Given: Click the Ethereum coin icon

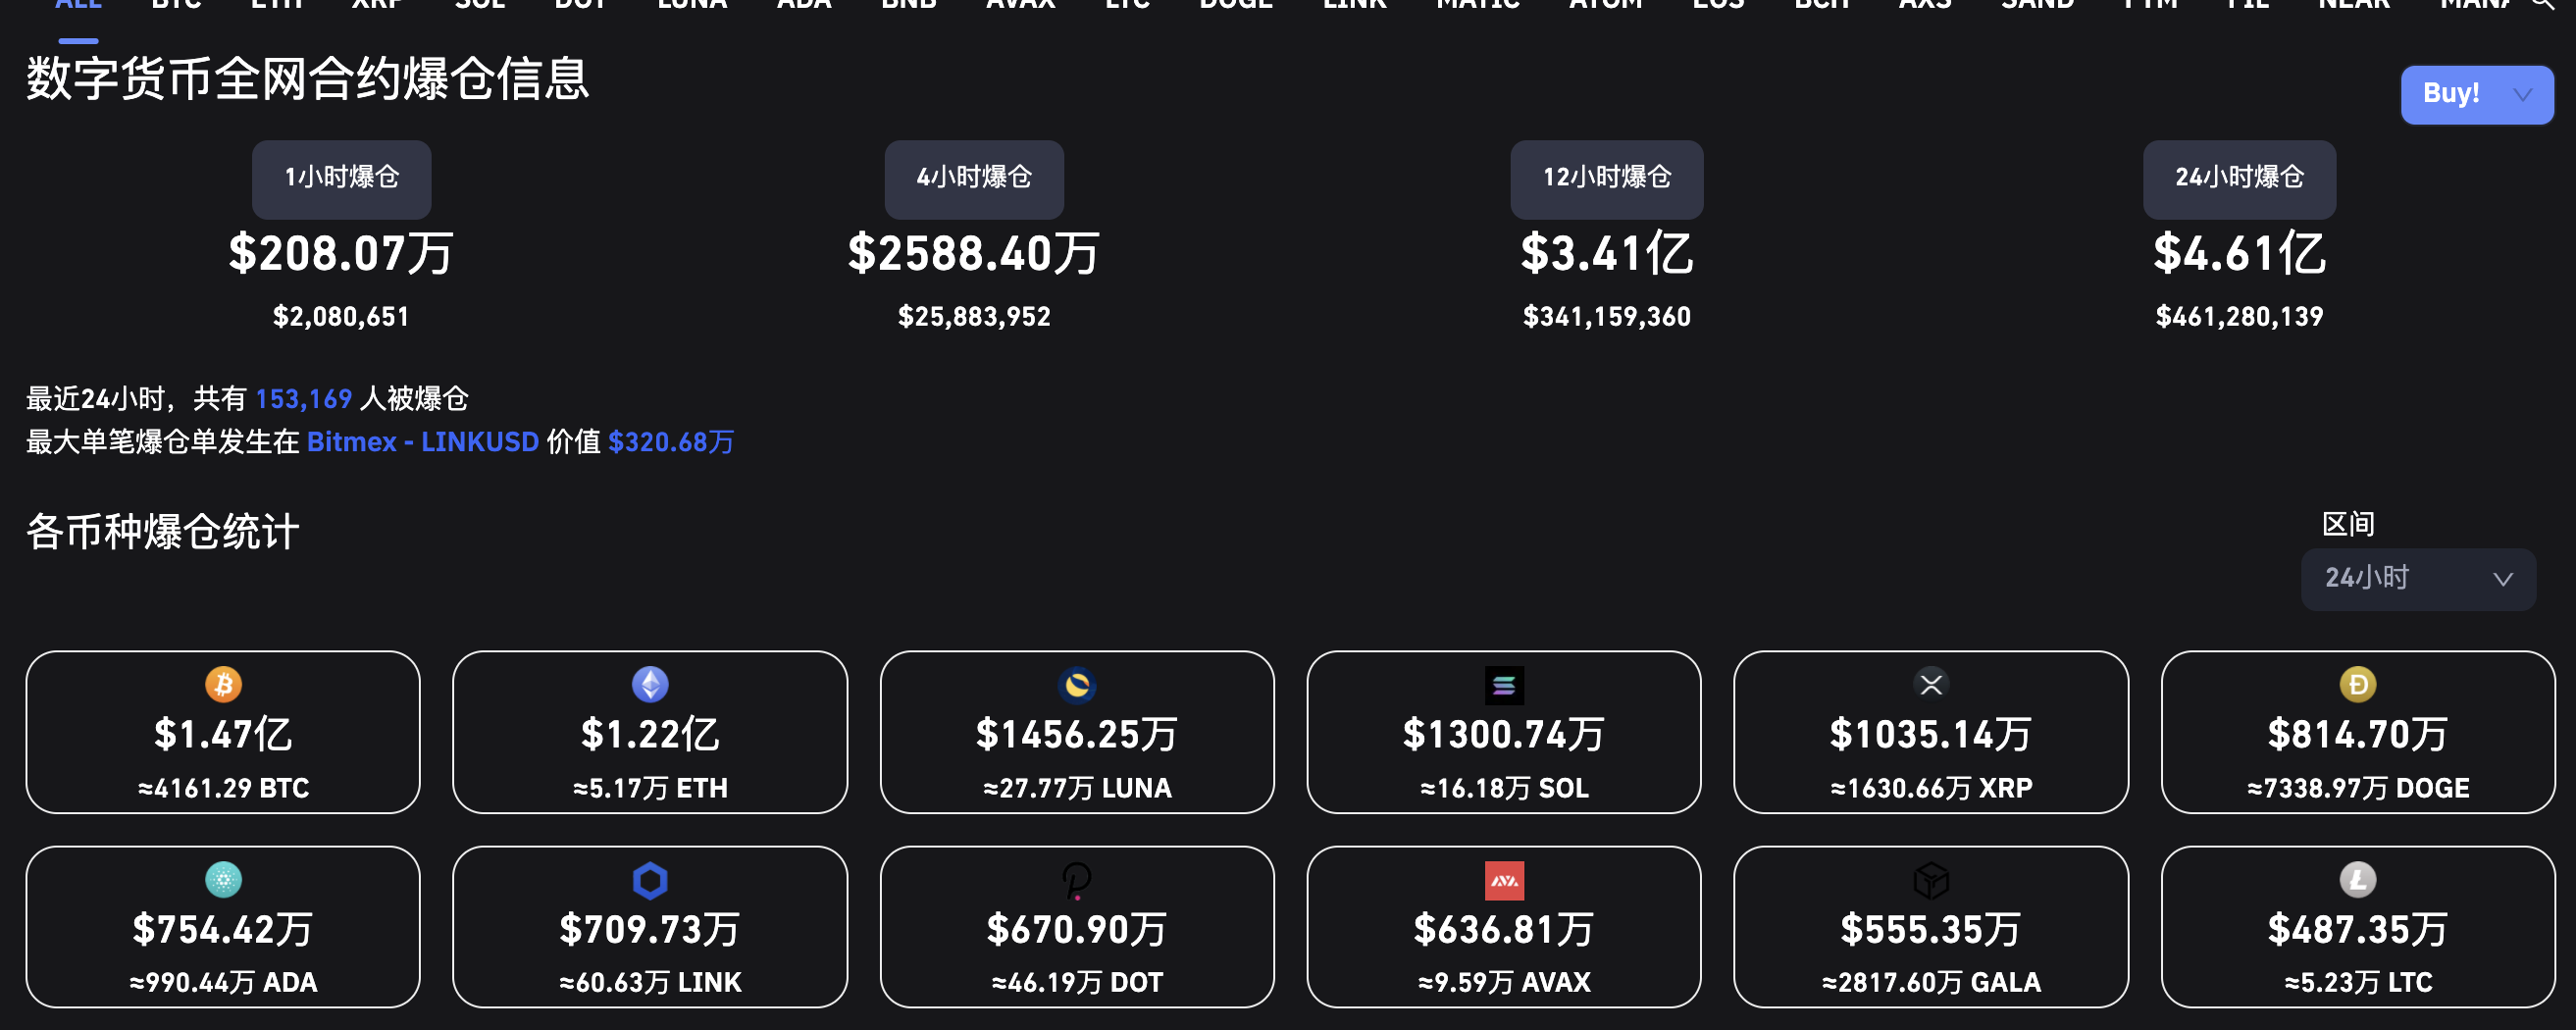Looking at the screenshot, I should point(650,685).
